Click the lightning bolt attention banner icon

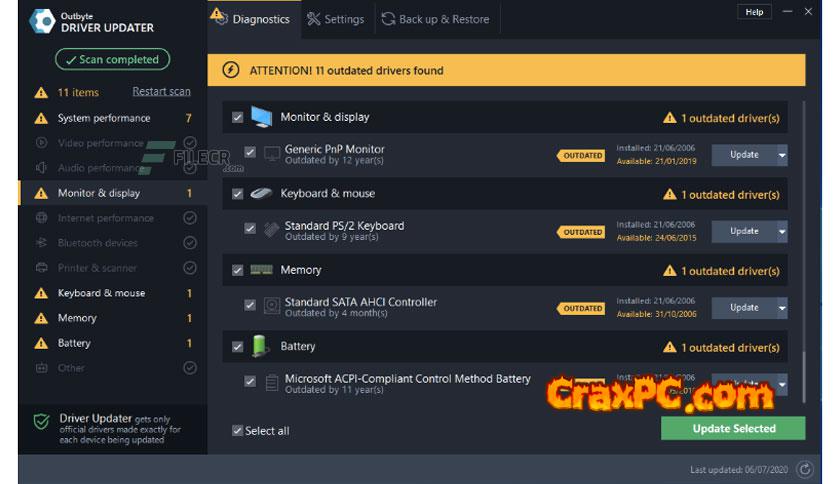(x=231, y=70)
